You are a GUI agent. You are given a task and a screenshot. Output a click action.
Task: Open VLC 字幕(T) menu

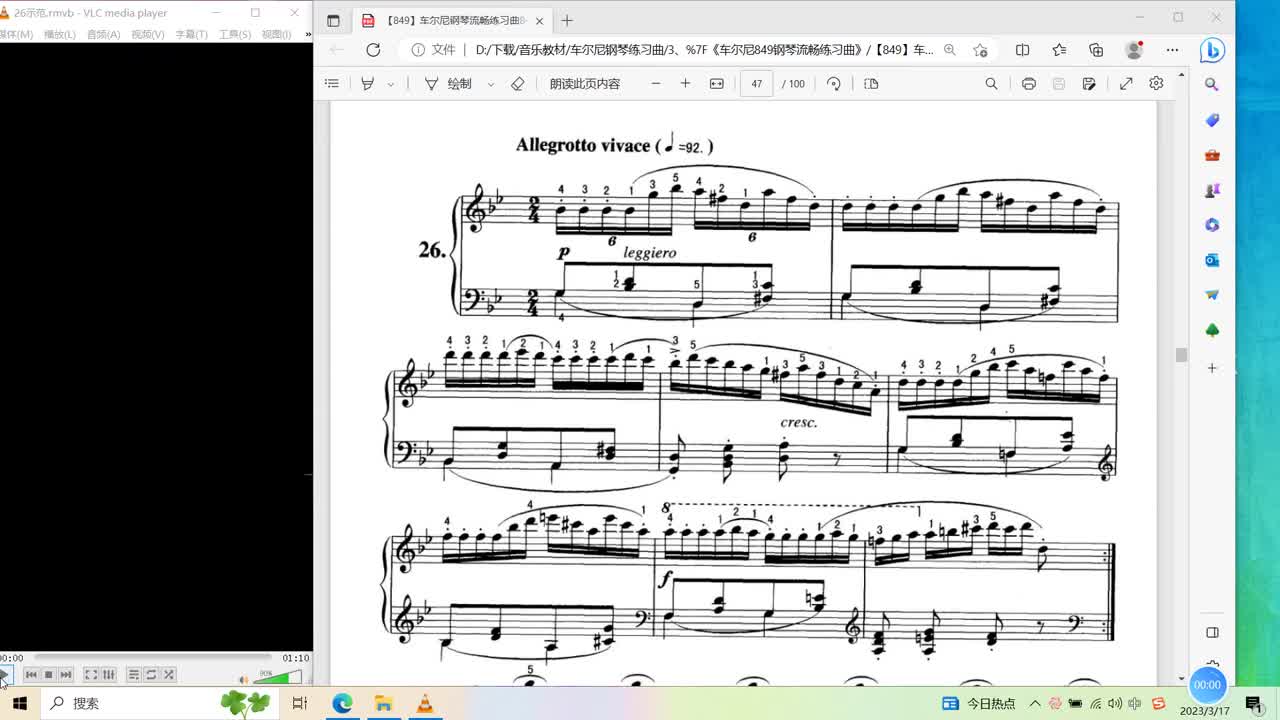[x=191, y=34]
